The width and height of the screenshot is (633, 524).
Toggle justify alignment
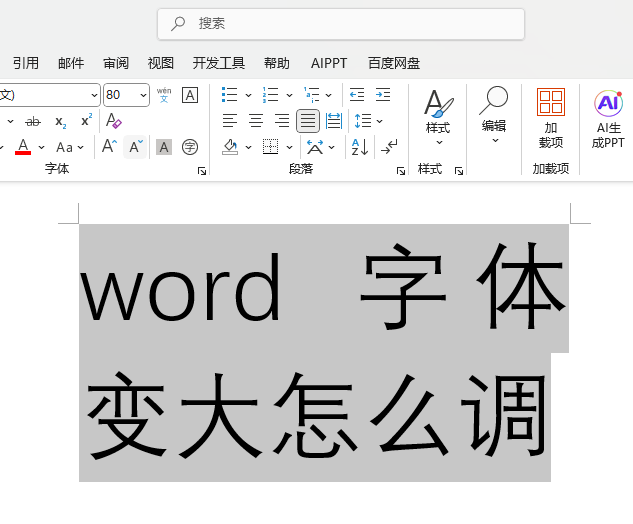tap(308, 121)
